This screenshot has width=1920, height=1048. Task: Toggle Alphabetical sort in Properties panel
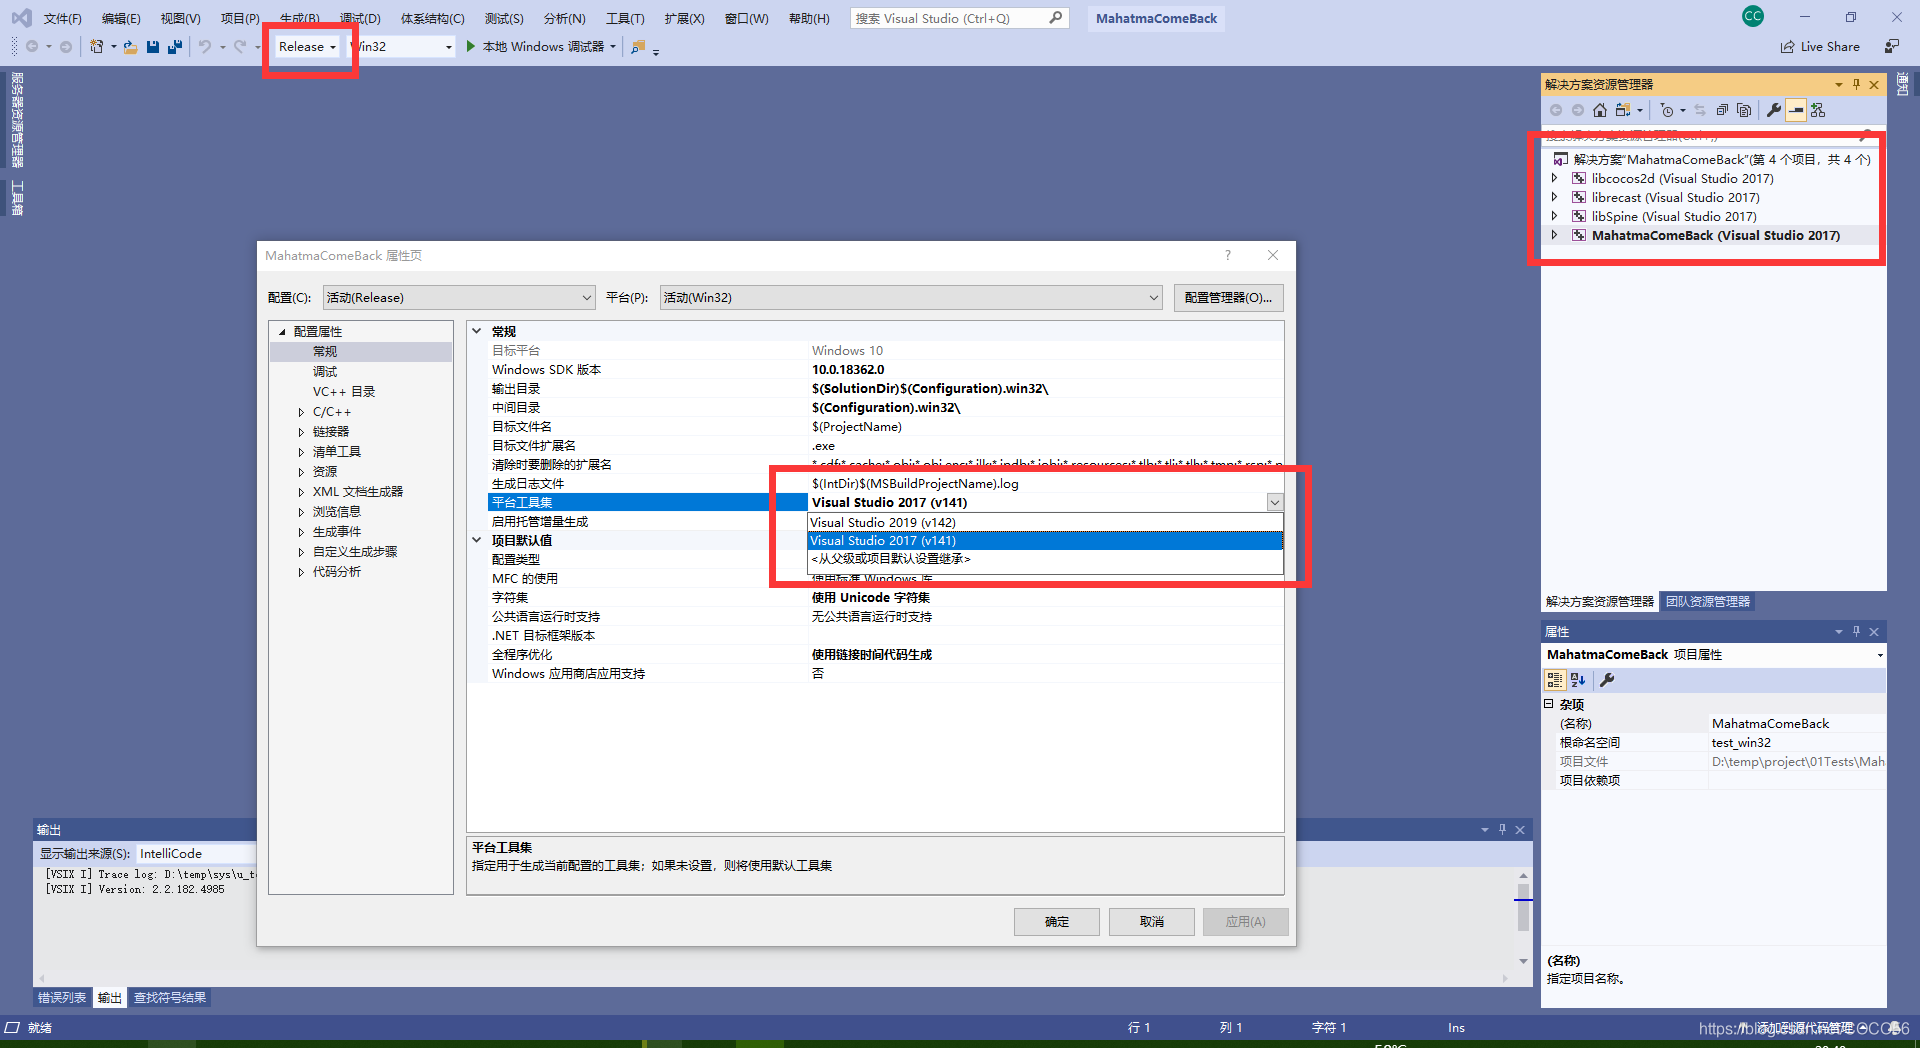pos(1578,680)
